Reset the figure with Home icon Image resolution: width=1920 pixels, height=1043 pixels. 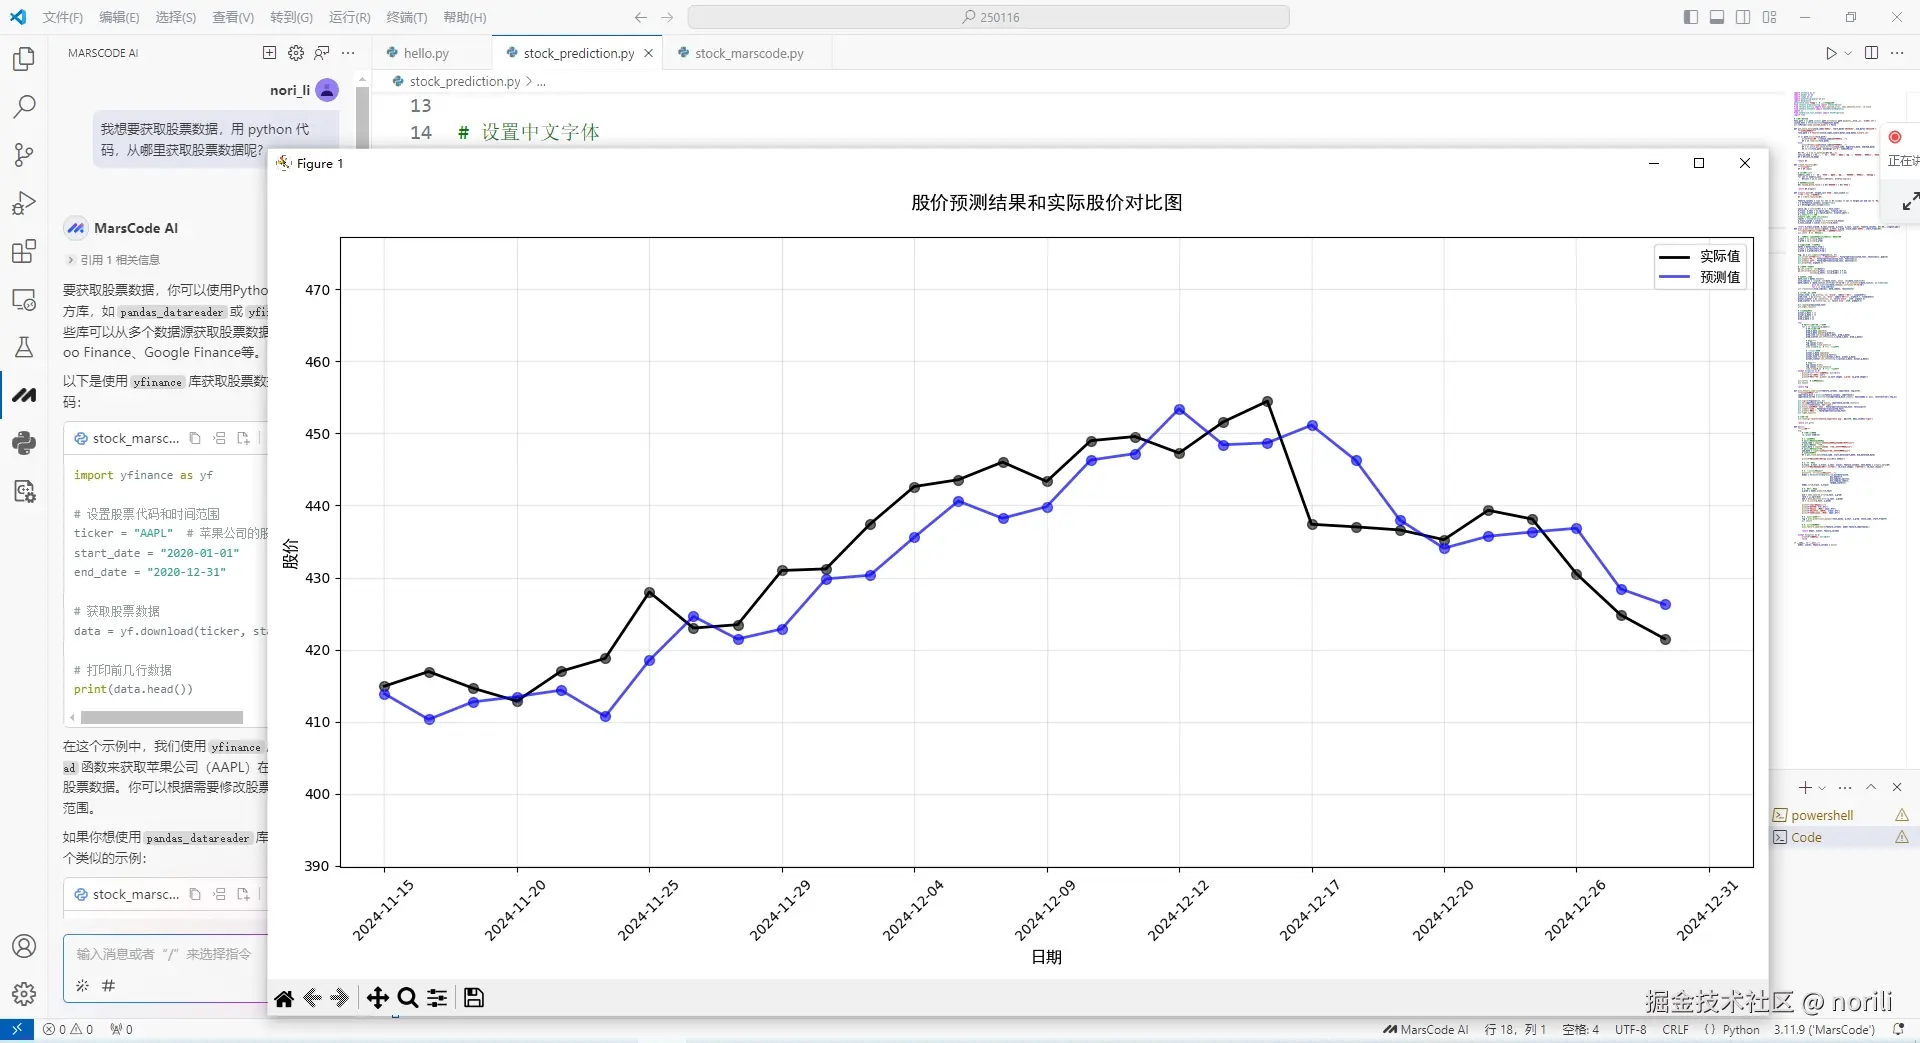pyautogui.click(x=284, y=997)
